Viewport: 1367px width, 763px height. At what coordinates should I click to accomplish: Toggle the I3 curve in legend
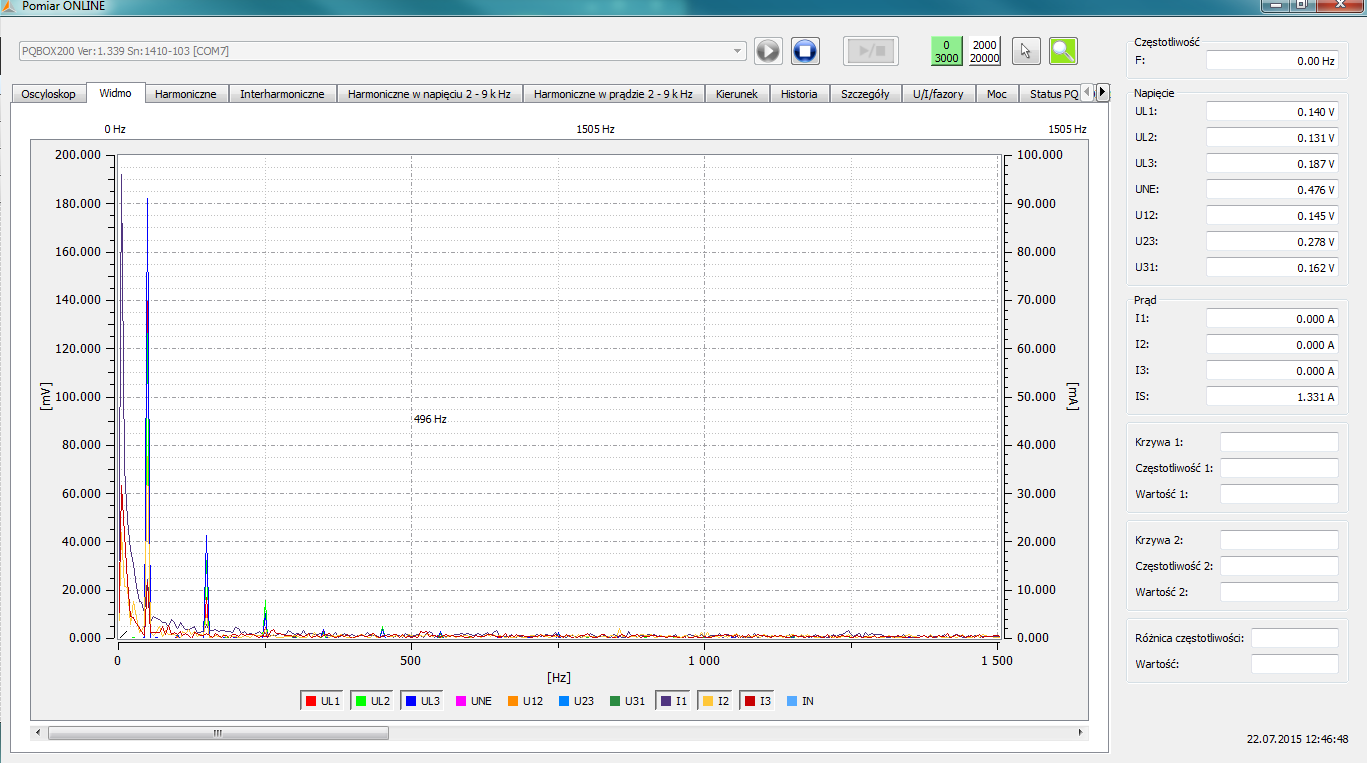pos(758,701)
